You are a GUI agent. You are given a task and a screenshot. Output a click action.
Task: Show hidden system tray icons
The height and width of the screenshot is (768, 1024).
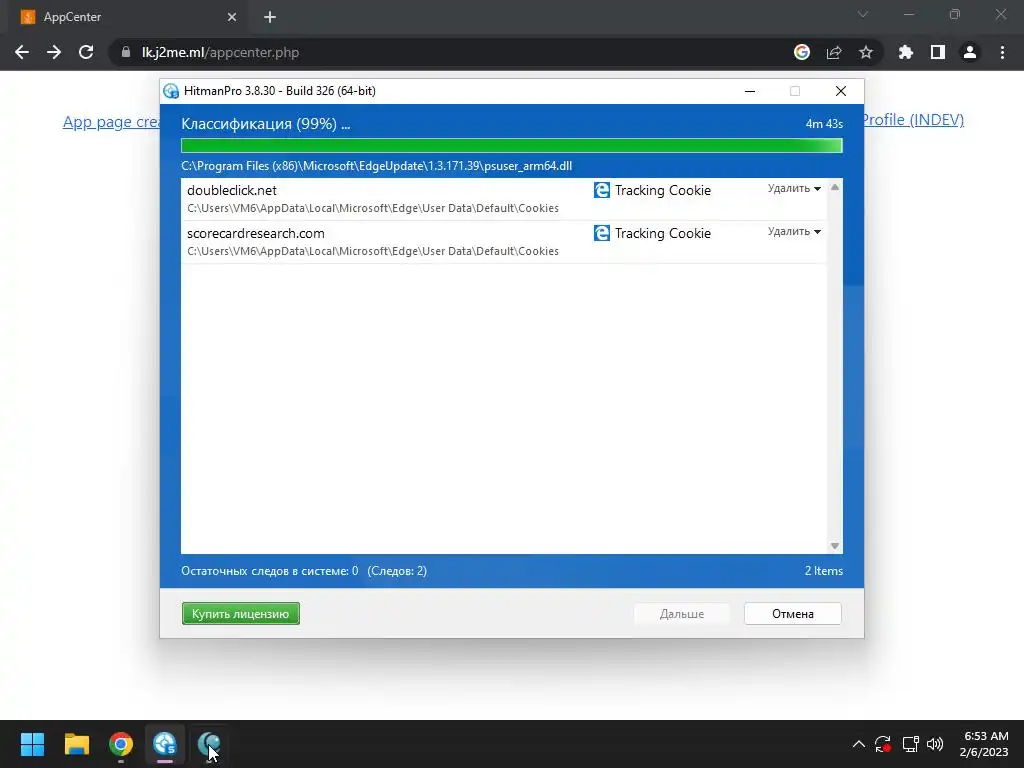(859, 744)
